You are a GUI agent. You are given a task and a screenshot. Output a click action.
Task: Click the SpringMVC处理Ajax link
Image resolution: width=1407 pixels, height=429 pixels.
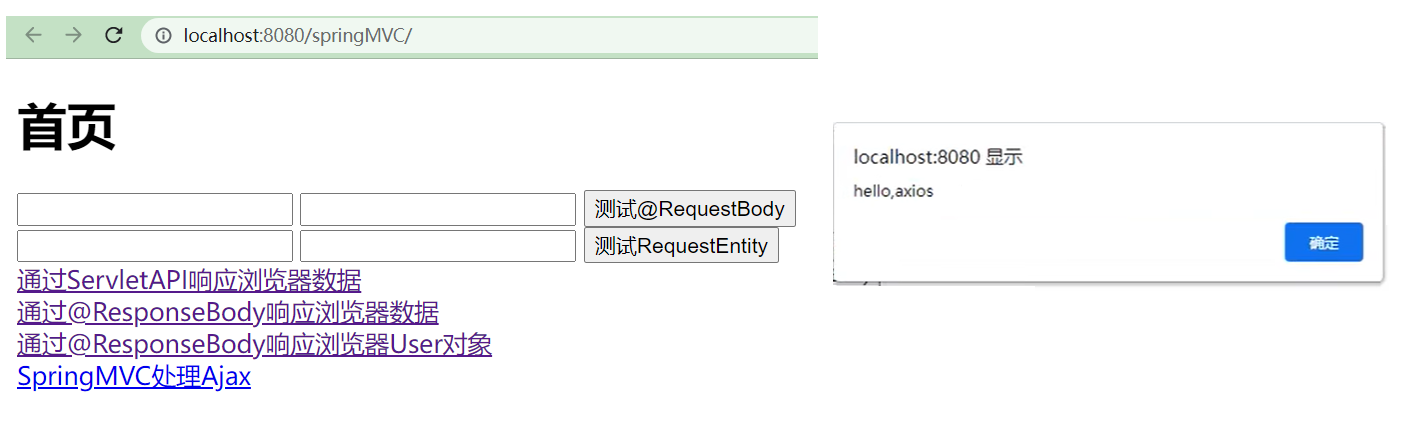pos(134,377)
